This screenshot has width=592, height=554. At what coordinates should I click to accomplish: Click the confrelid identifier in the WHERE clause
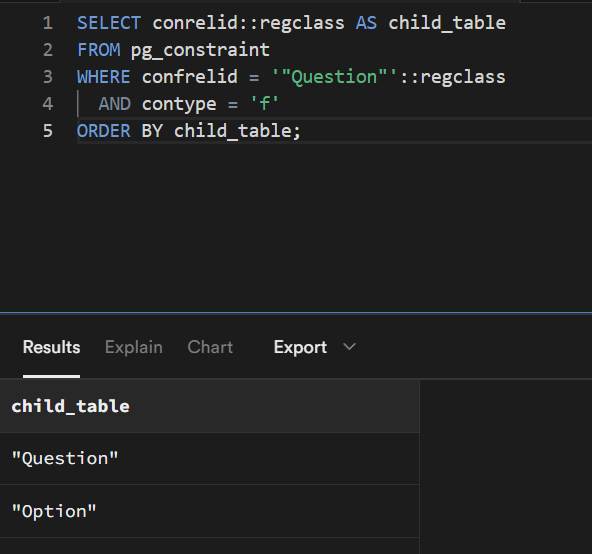[x=190, y=77]
